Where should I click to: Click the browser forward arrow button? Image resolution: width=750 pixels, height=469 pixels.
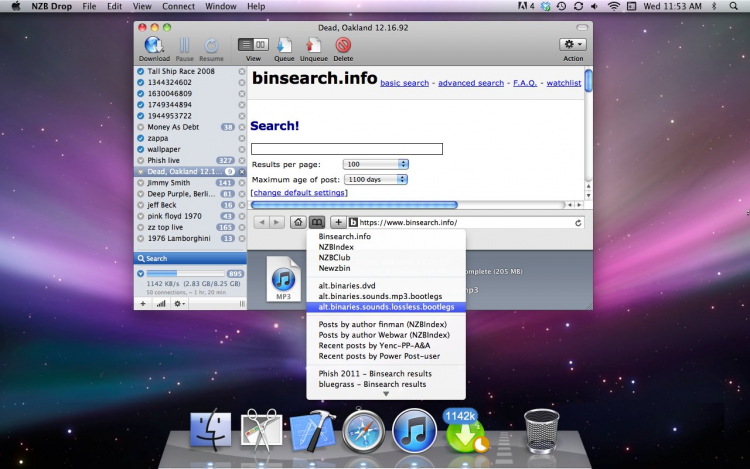tap(276, 222)
